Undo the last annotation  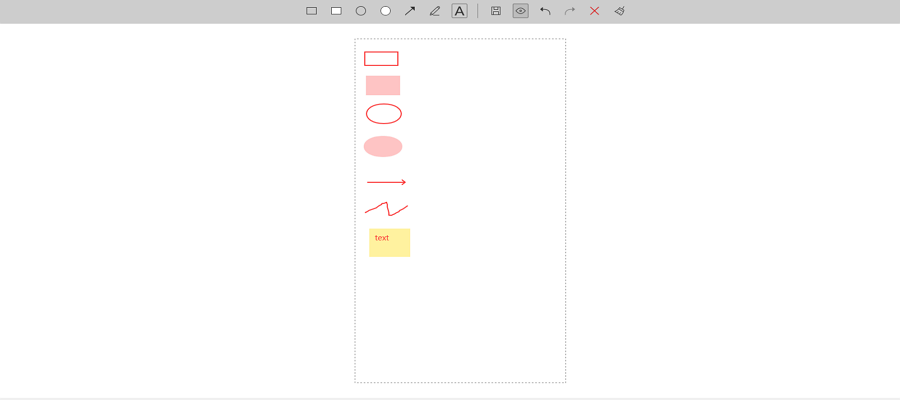(x=545, y=11)
